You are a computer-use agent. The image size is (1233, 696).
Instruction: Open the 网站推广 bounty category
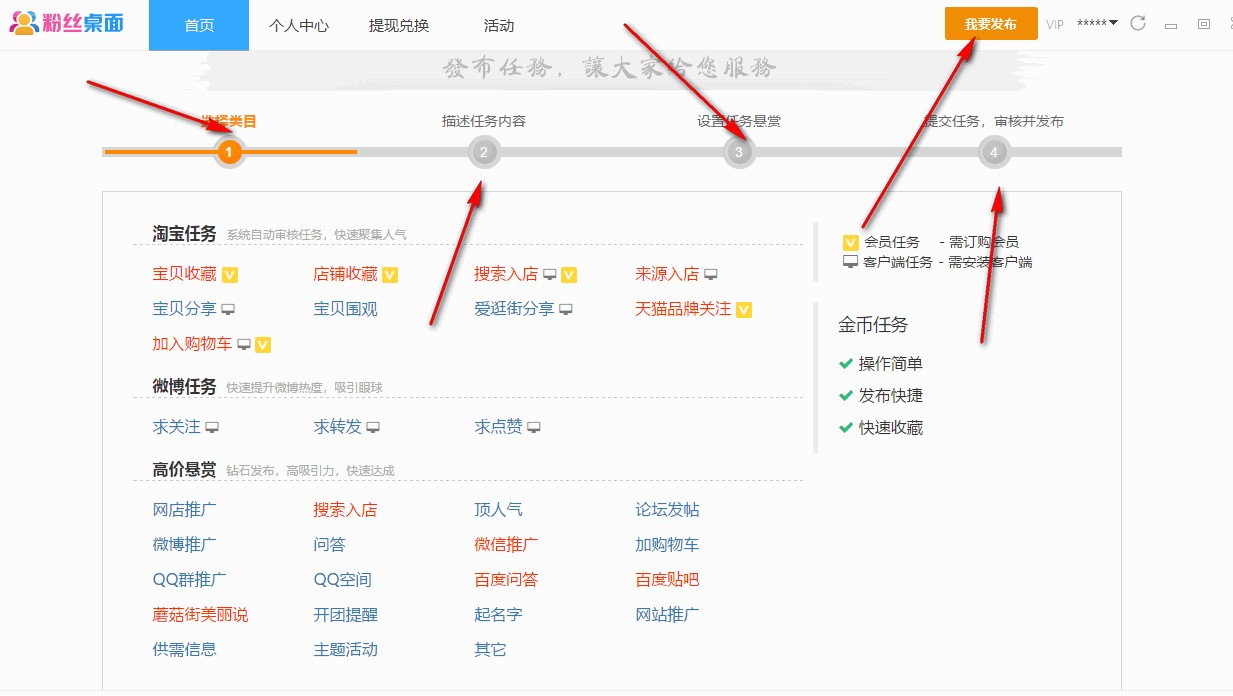(x=668, y=616)
